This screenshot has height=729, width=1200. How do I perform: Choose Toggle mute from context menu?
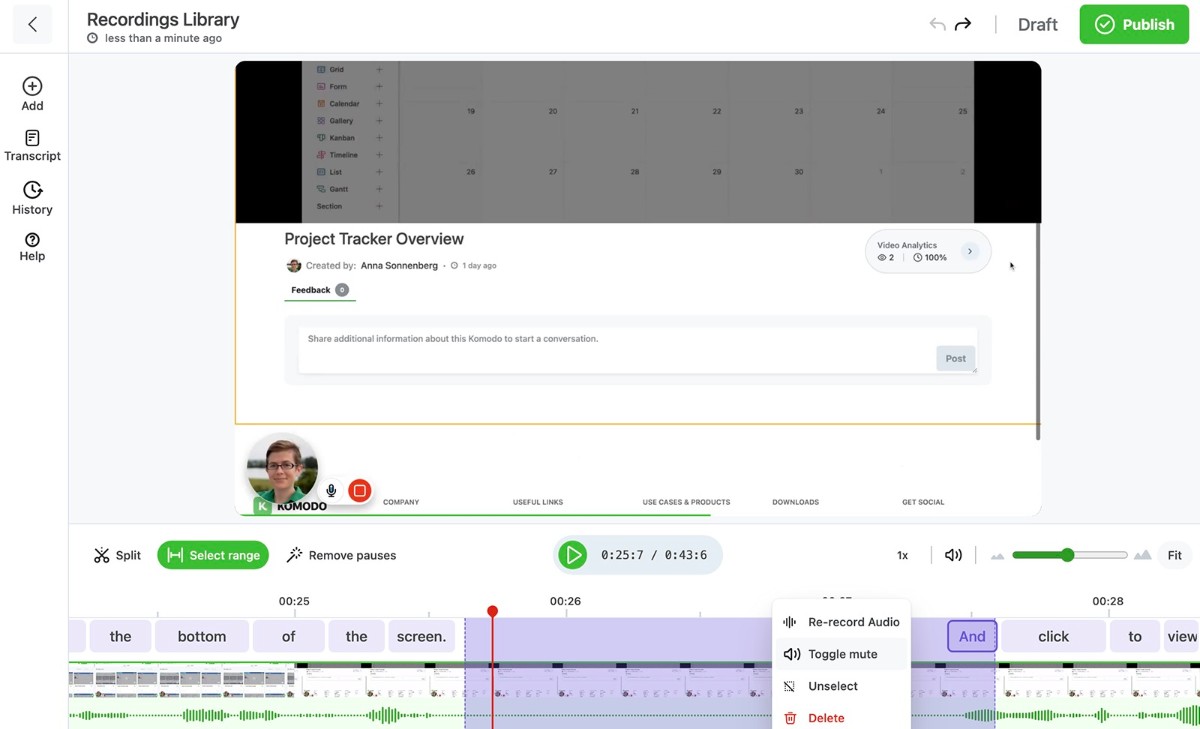pos(842,654)
